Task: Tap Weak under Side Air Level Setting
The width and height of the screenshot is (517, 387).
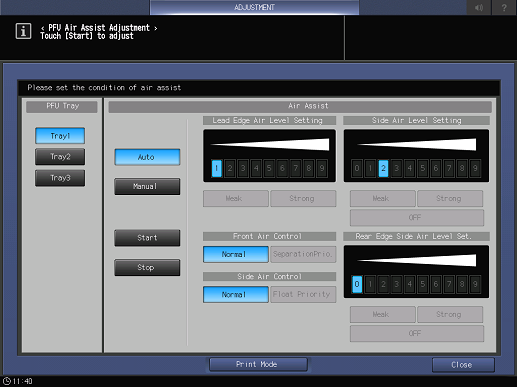Action: coord(383,199)
